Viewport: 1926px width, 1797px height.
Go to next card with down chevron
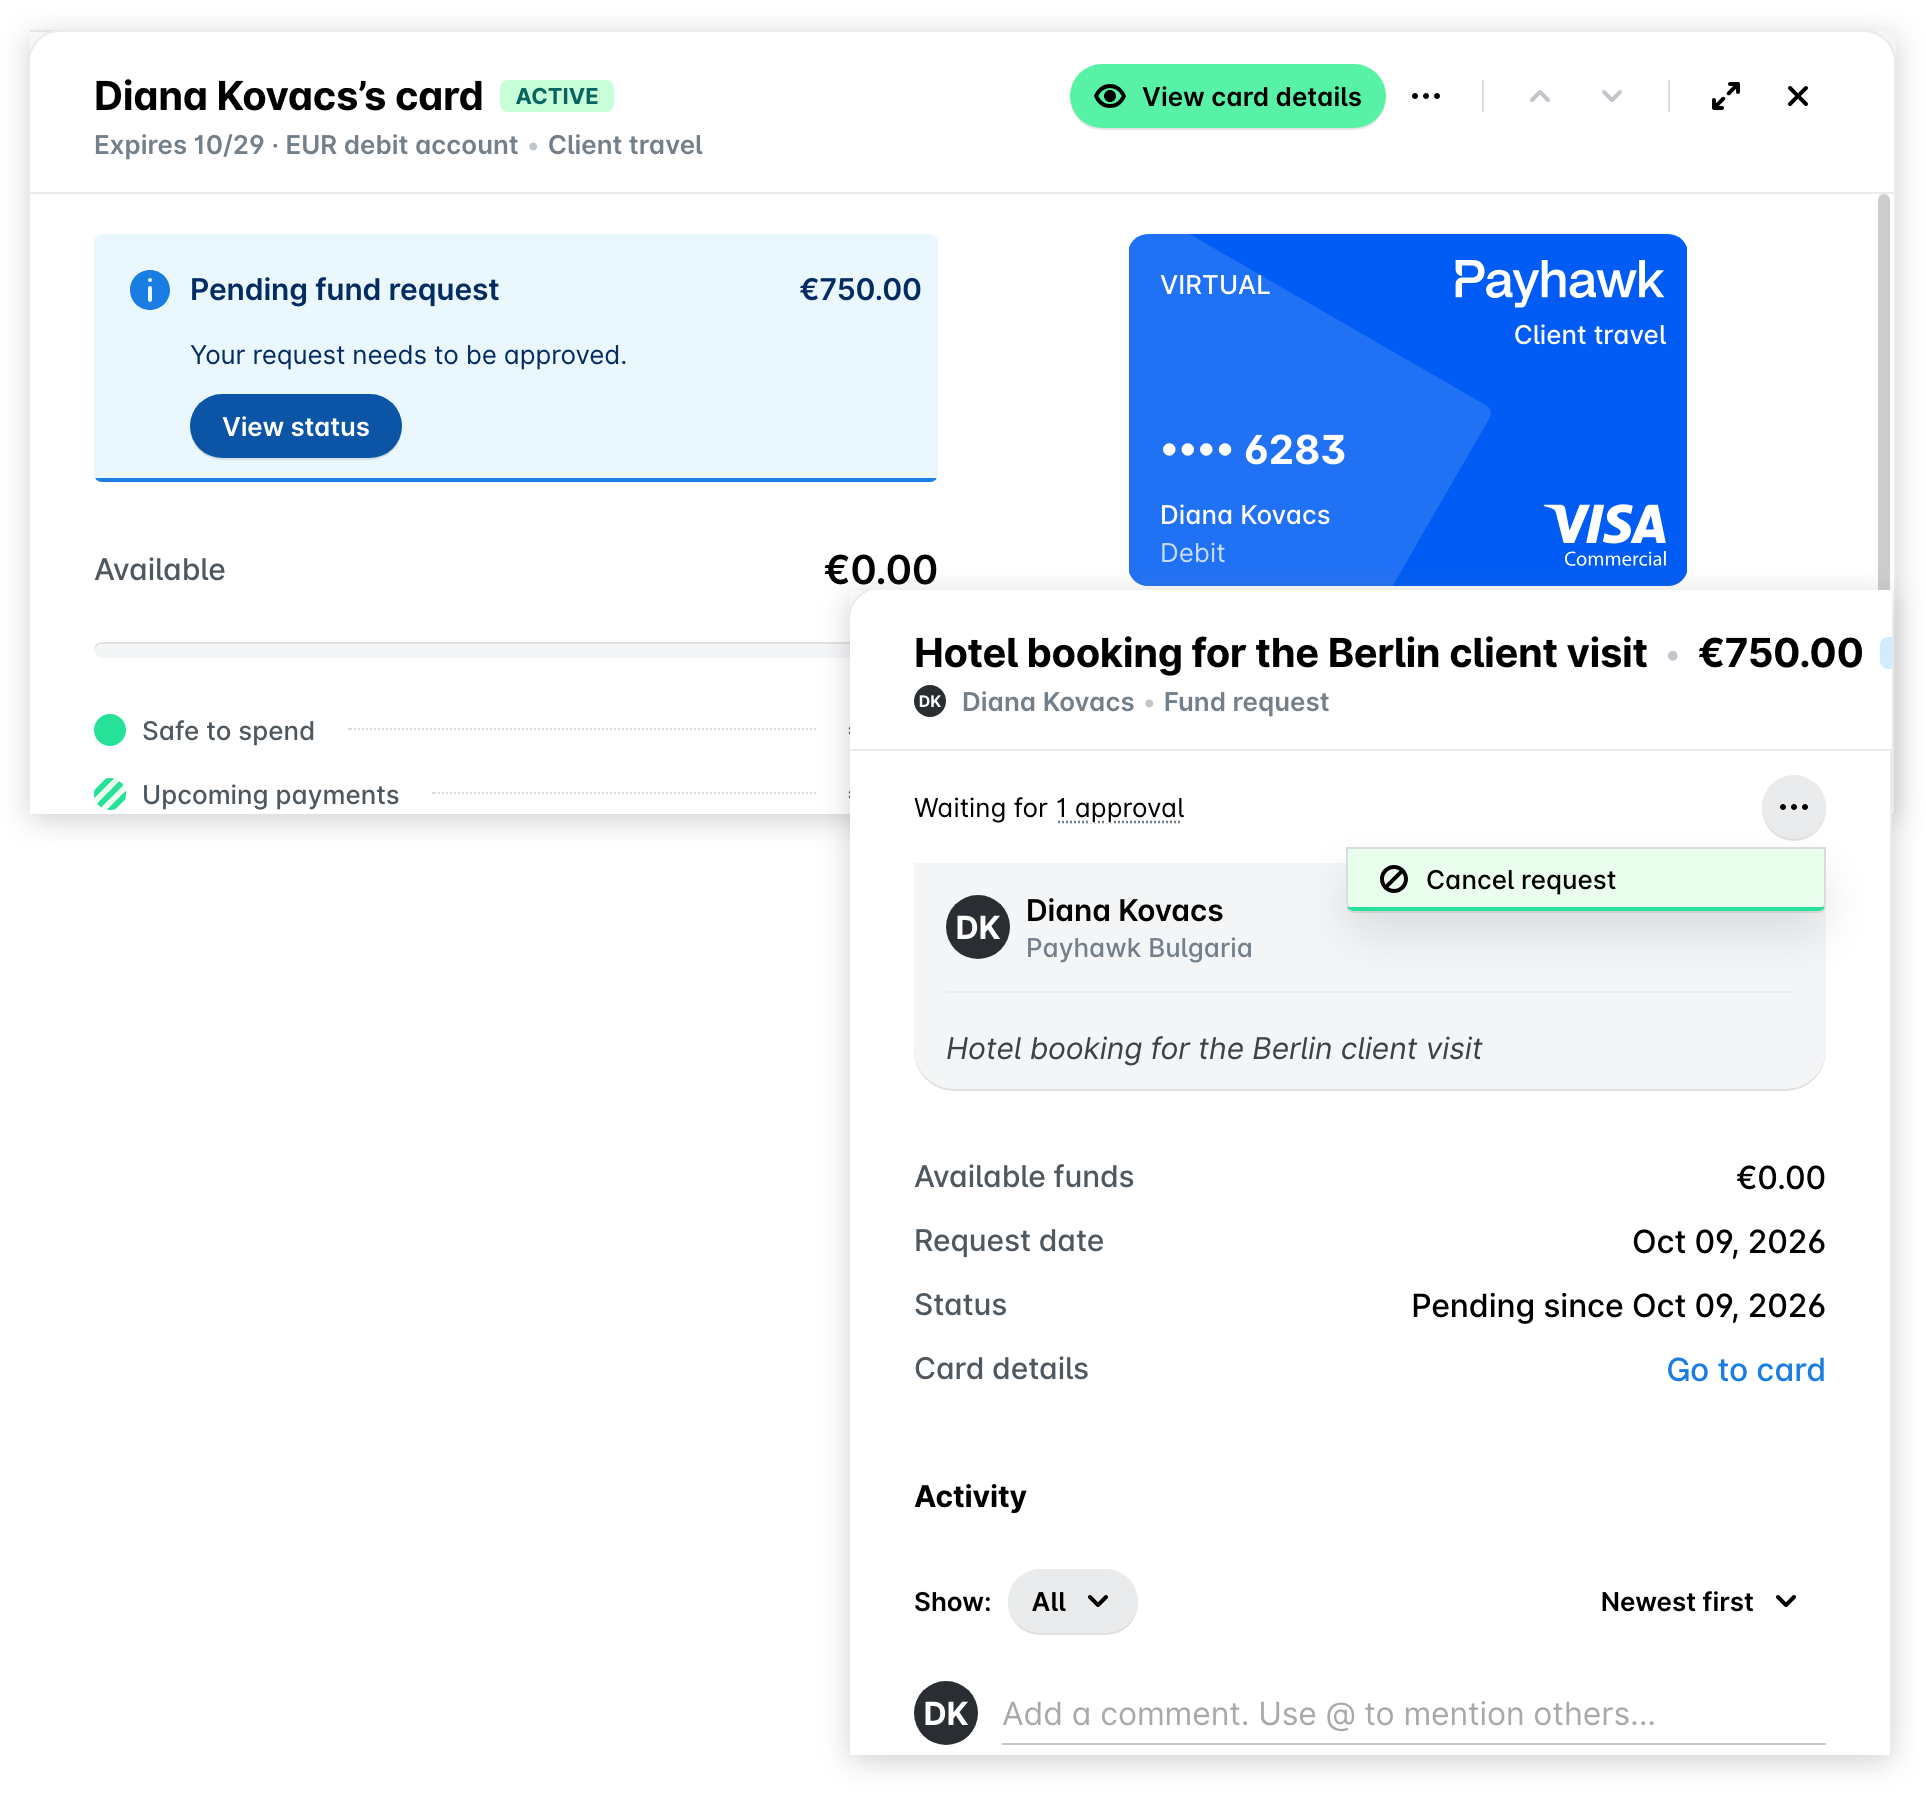[x=1611, y=97]
